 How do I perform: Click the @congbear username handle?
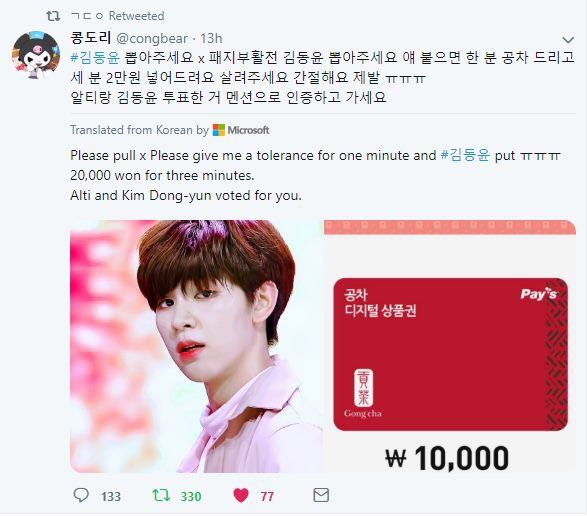pyautogui.click(x=152, y=38)
